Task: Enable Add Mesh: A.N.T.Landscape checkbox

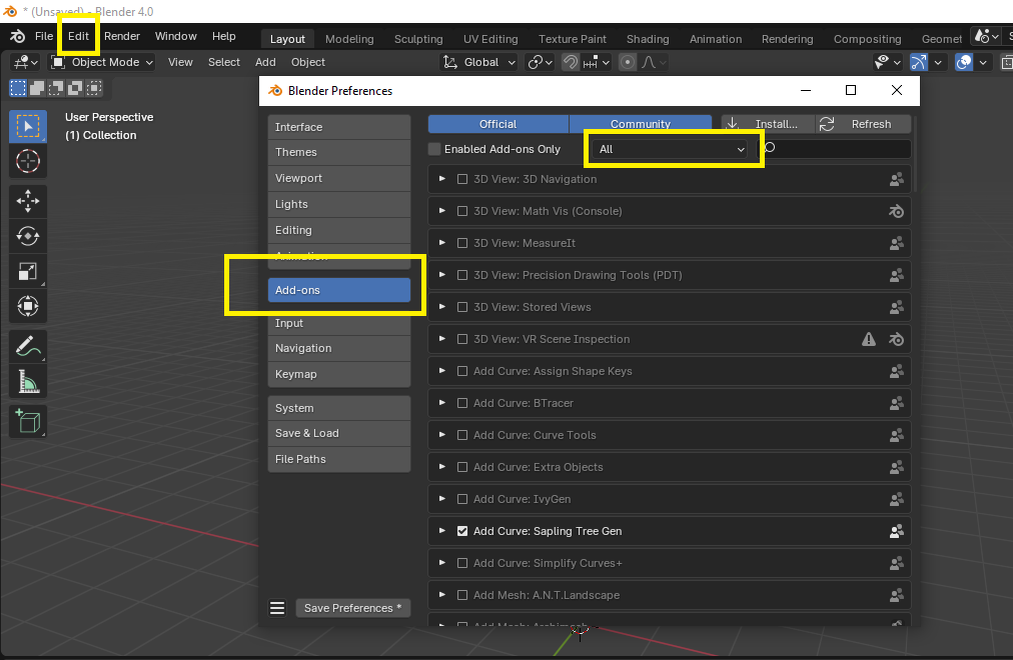Action: click(463, 595)
